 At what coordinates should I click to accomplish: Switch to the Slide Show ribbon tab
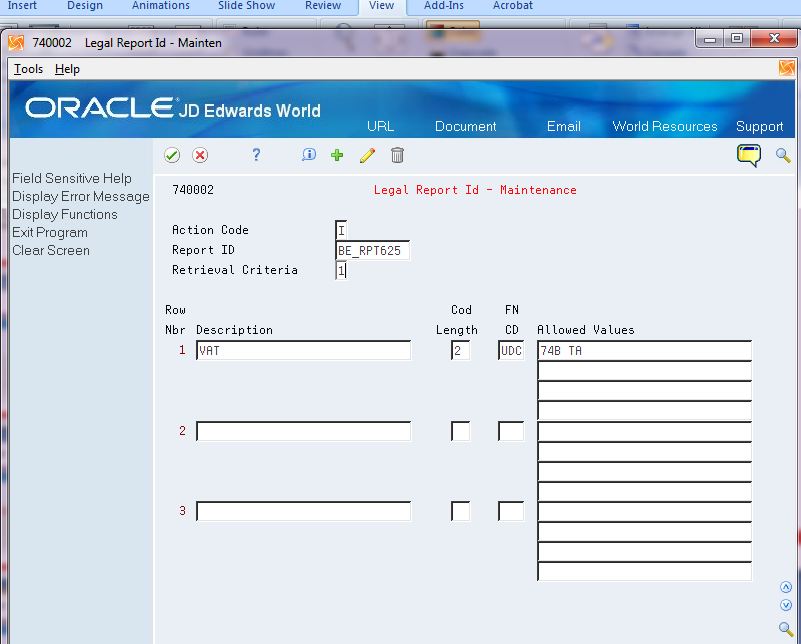point(247,6)
